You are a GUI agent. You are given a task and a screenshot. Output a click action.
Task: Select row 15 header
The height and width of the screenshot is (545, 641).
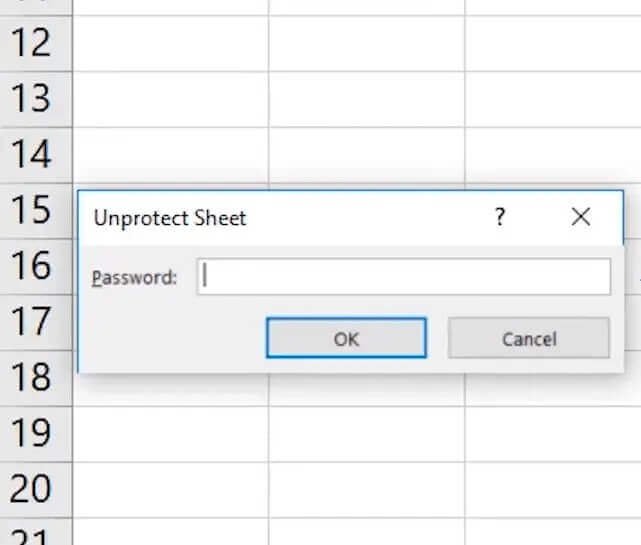[36, 211]
